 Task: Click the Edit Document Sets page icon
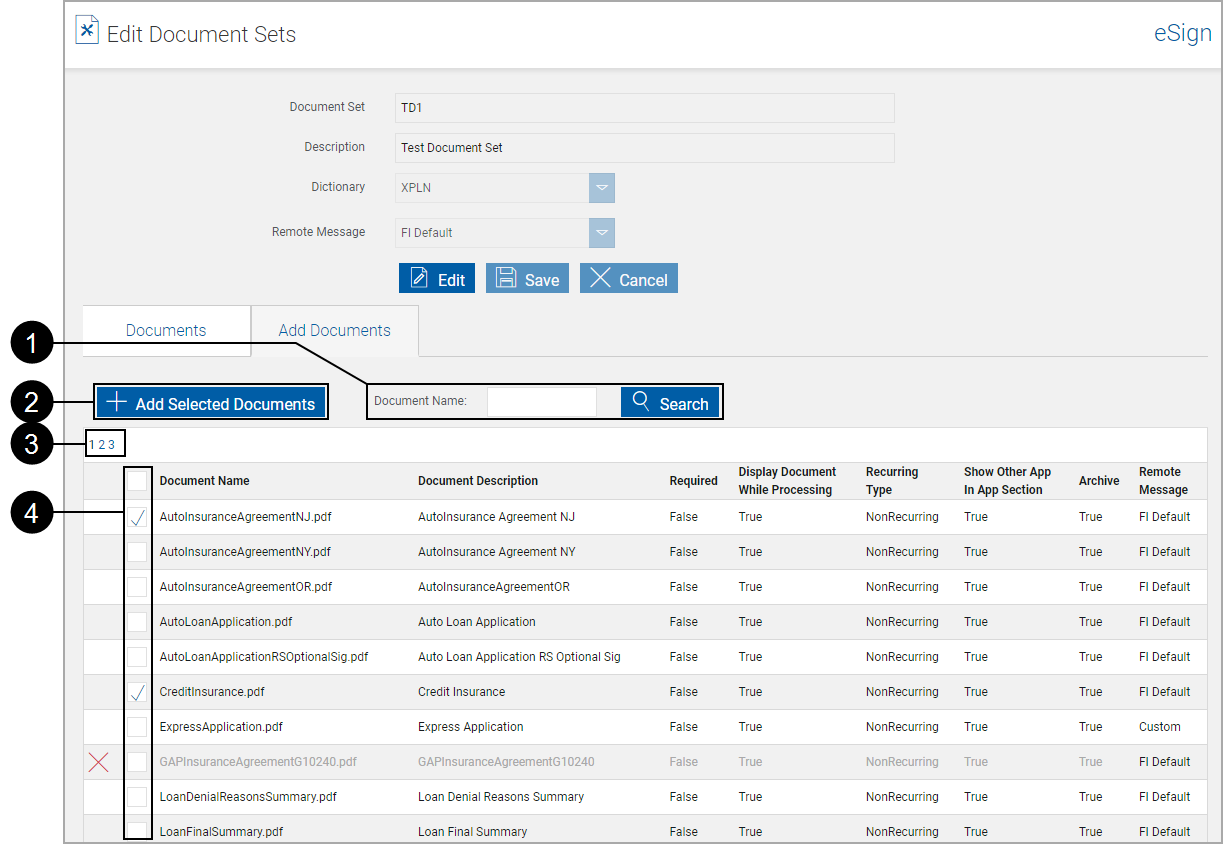(87, 29)
